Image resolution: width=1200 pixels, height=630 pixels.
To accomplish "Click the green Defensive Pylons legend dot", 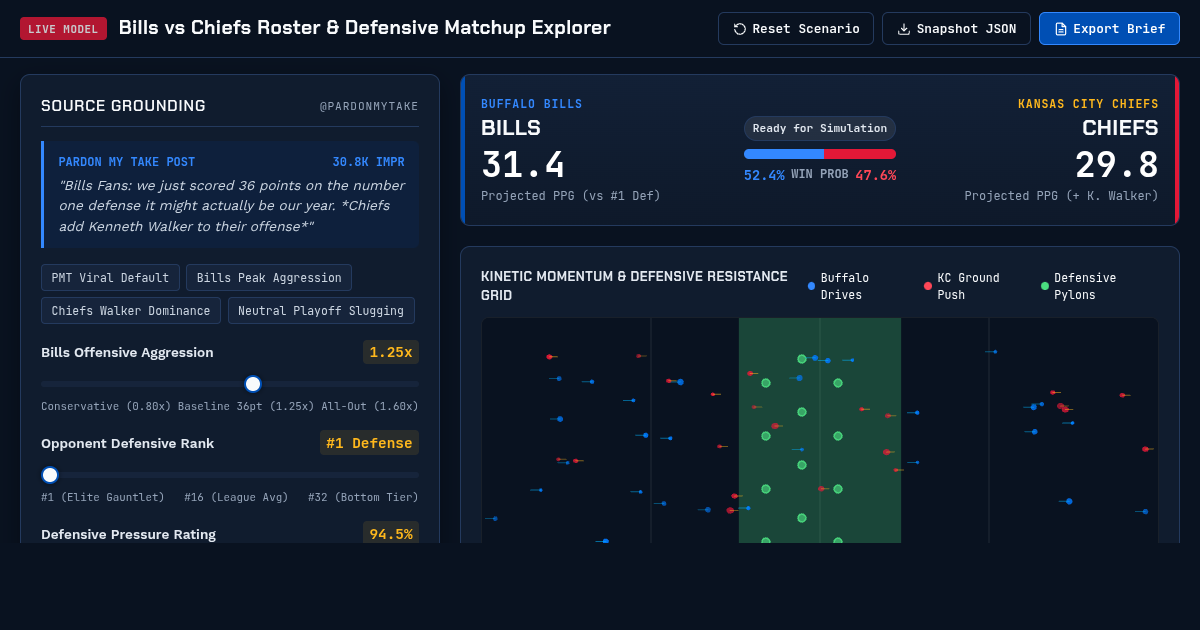I will (1045, 286).
